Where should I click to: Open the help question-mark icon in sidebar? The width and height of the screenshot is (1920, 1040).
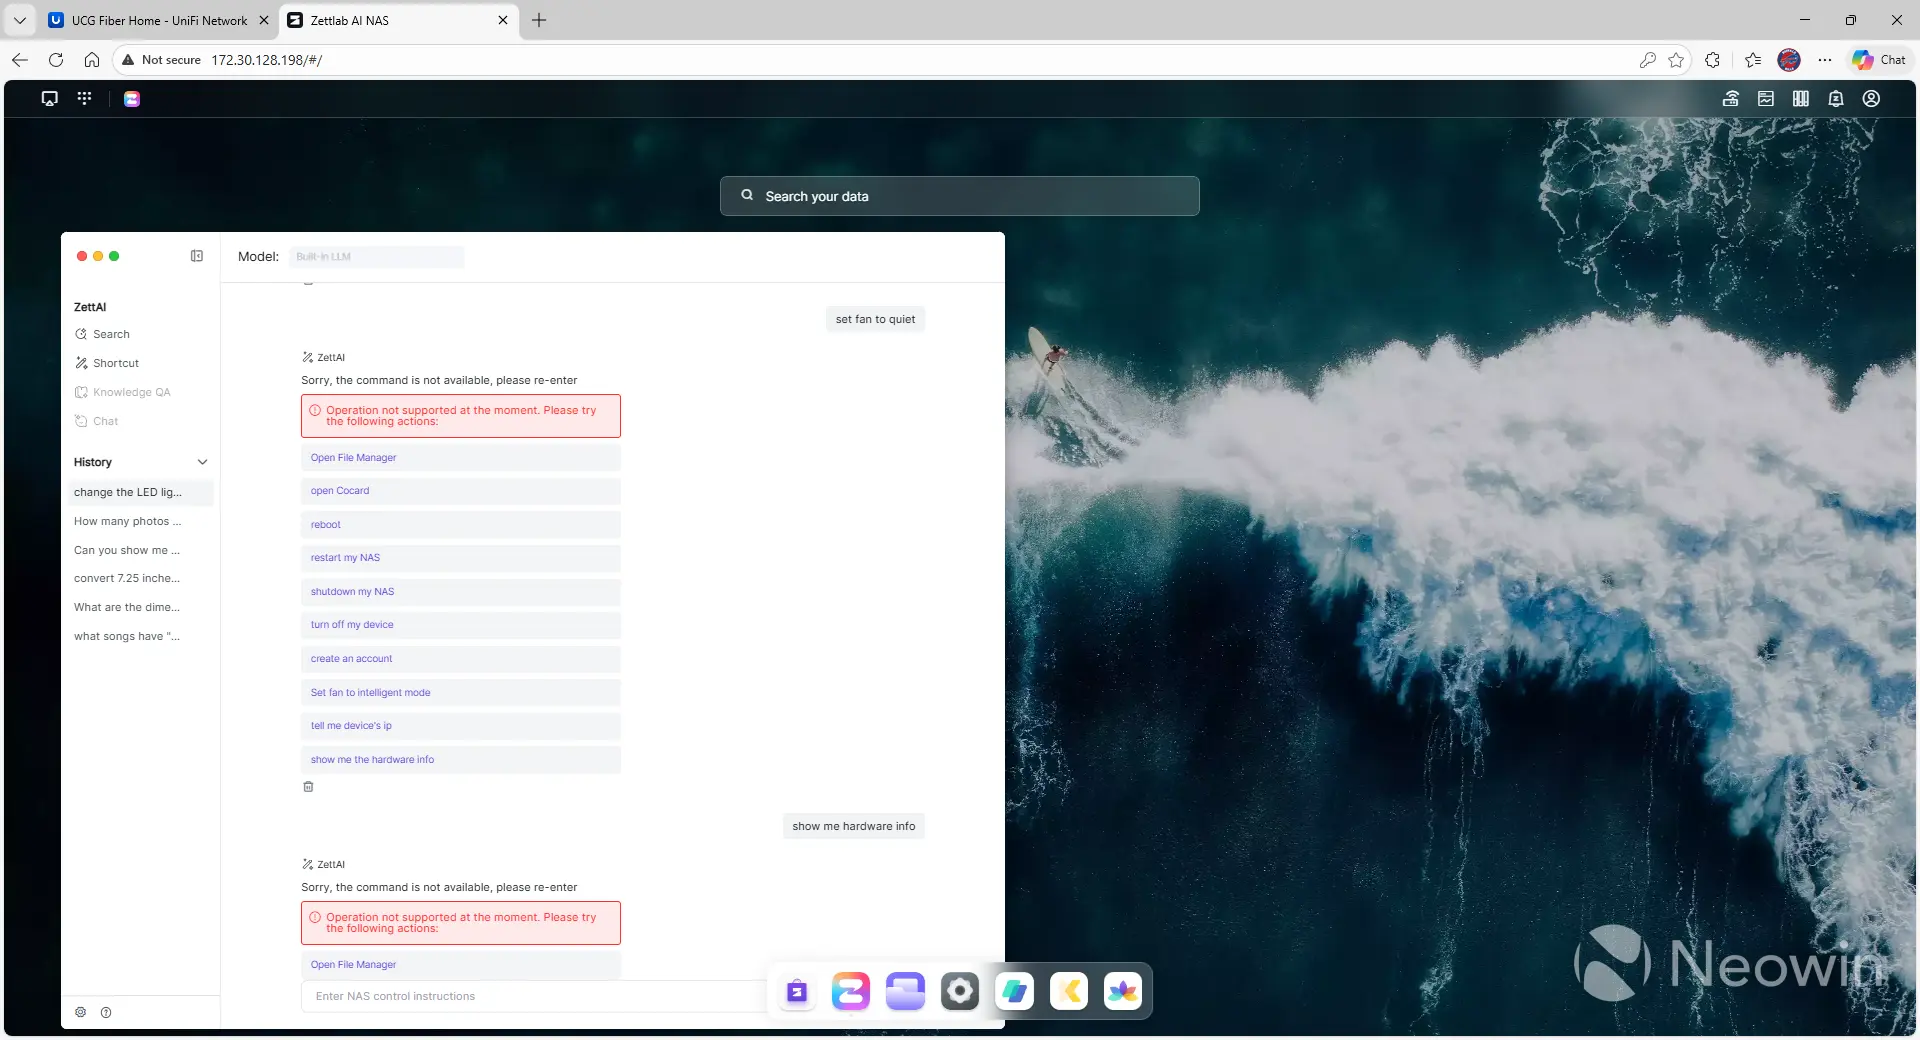106,1012
